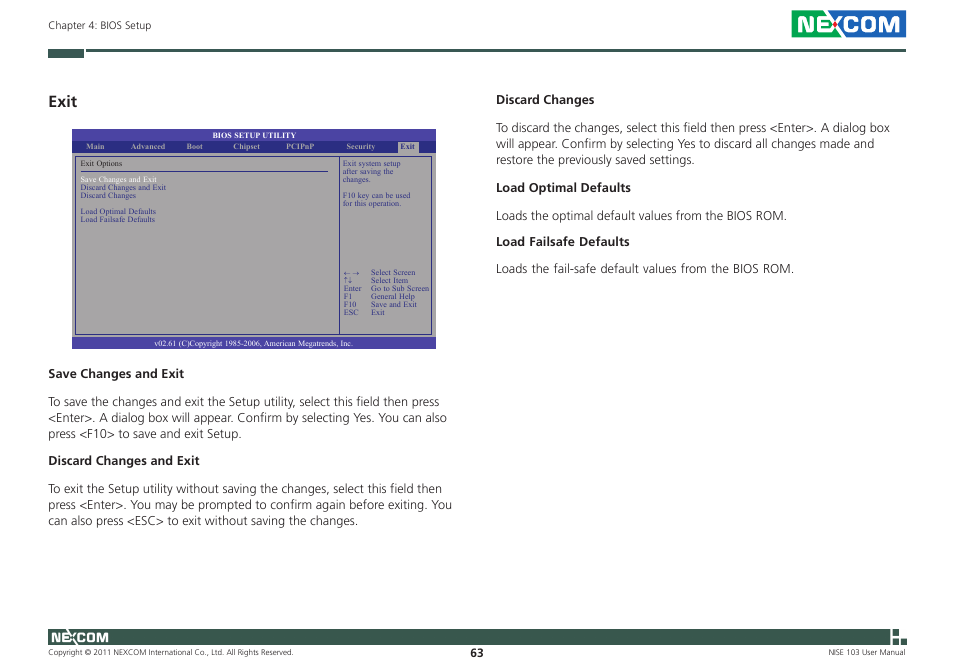Image resolution: width=954 pixels, height=672 pixels.
Task: Switch to the Boot tab
Action: click(x=195, y=147)
